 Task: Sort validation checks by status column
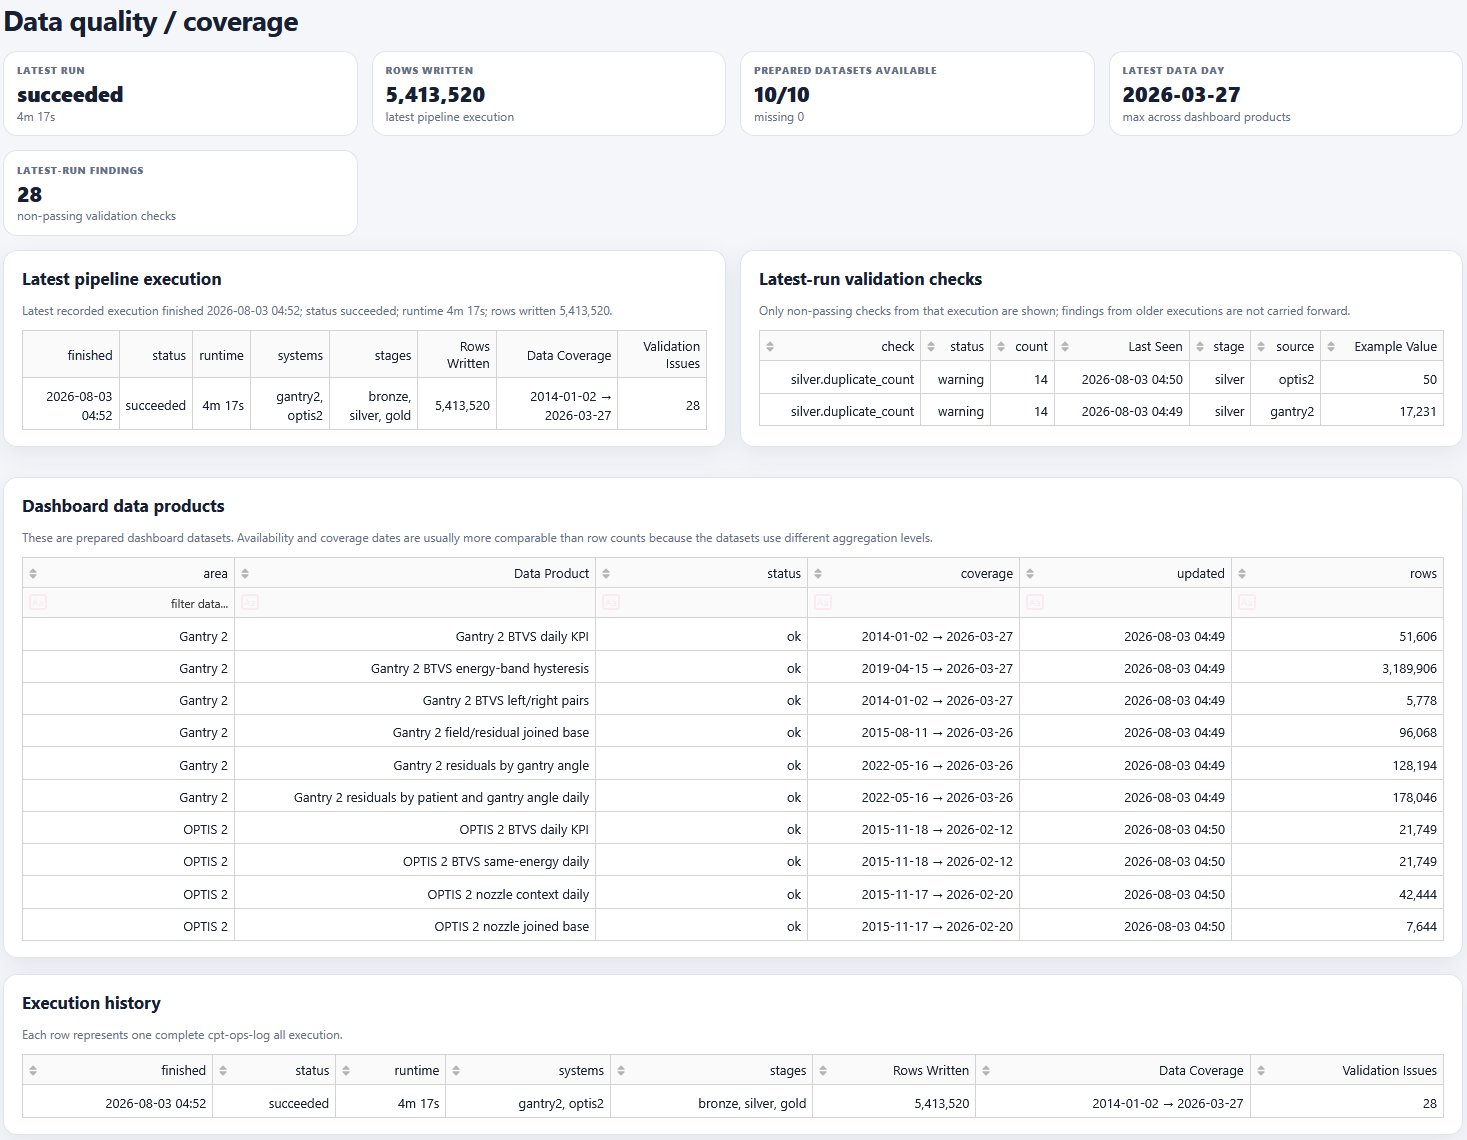point(931,347)
